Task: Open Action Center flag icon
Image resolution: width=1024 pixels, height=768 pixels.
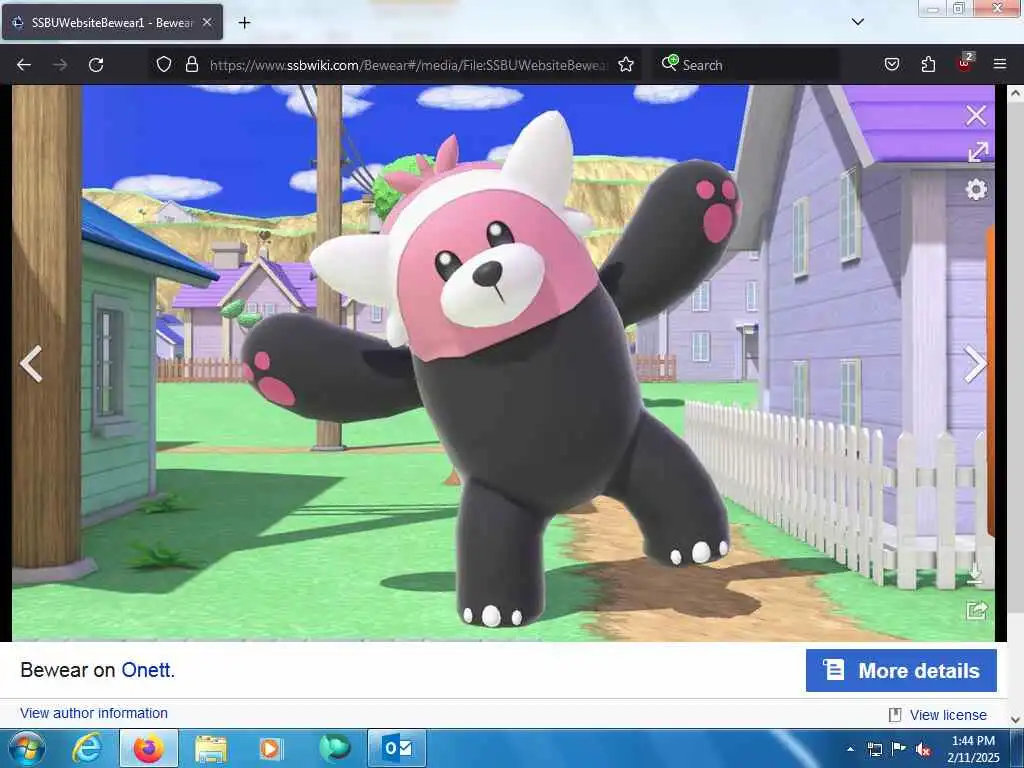Action: [x=899, y=748]
